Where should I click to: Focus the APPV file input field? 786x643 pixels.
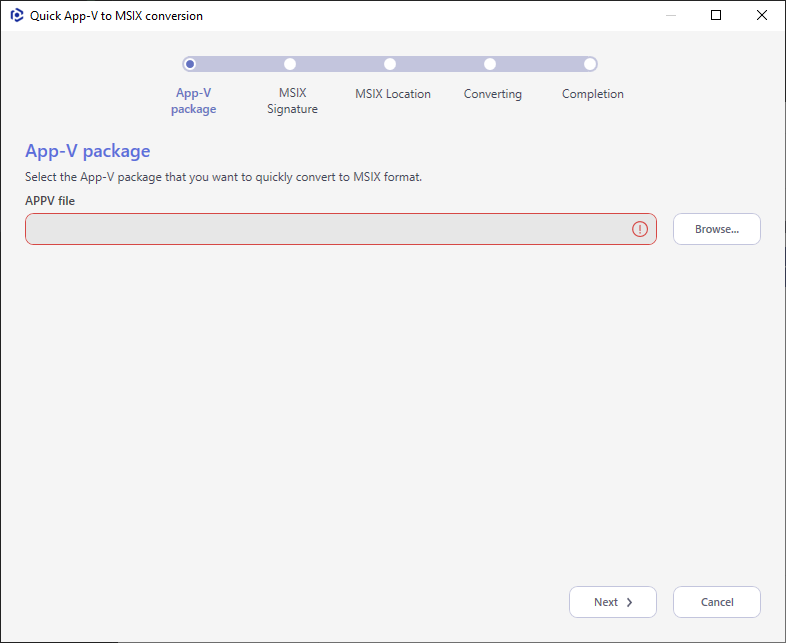[341, 229]
